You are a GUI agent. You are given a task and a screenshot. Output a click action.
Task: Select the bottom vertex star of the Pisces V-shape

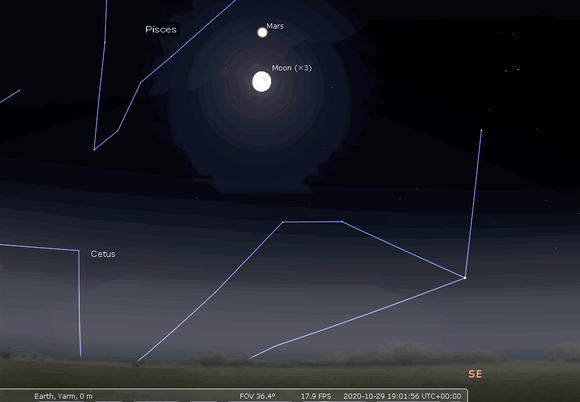point(94,149)
